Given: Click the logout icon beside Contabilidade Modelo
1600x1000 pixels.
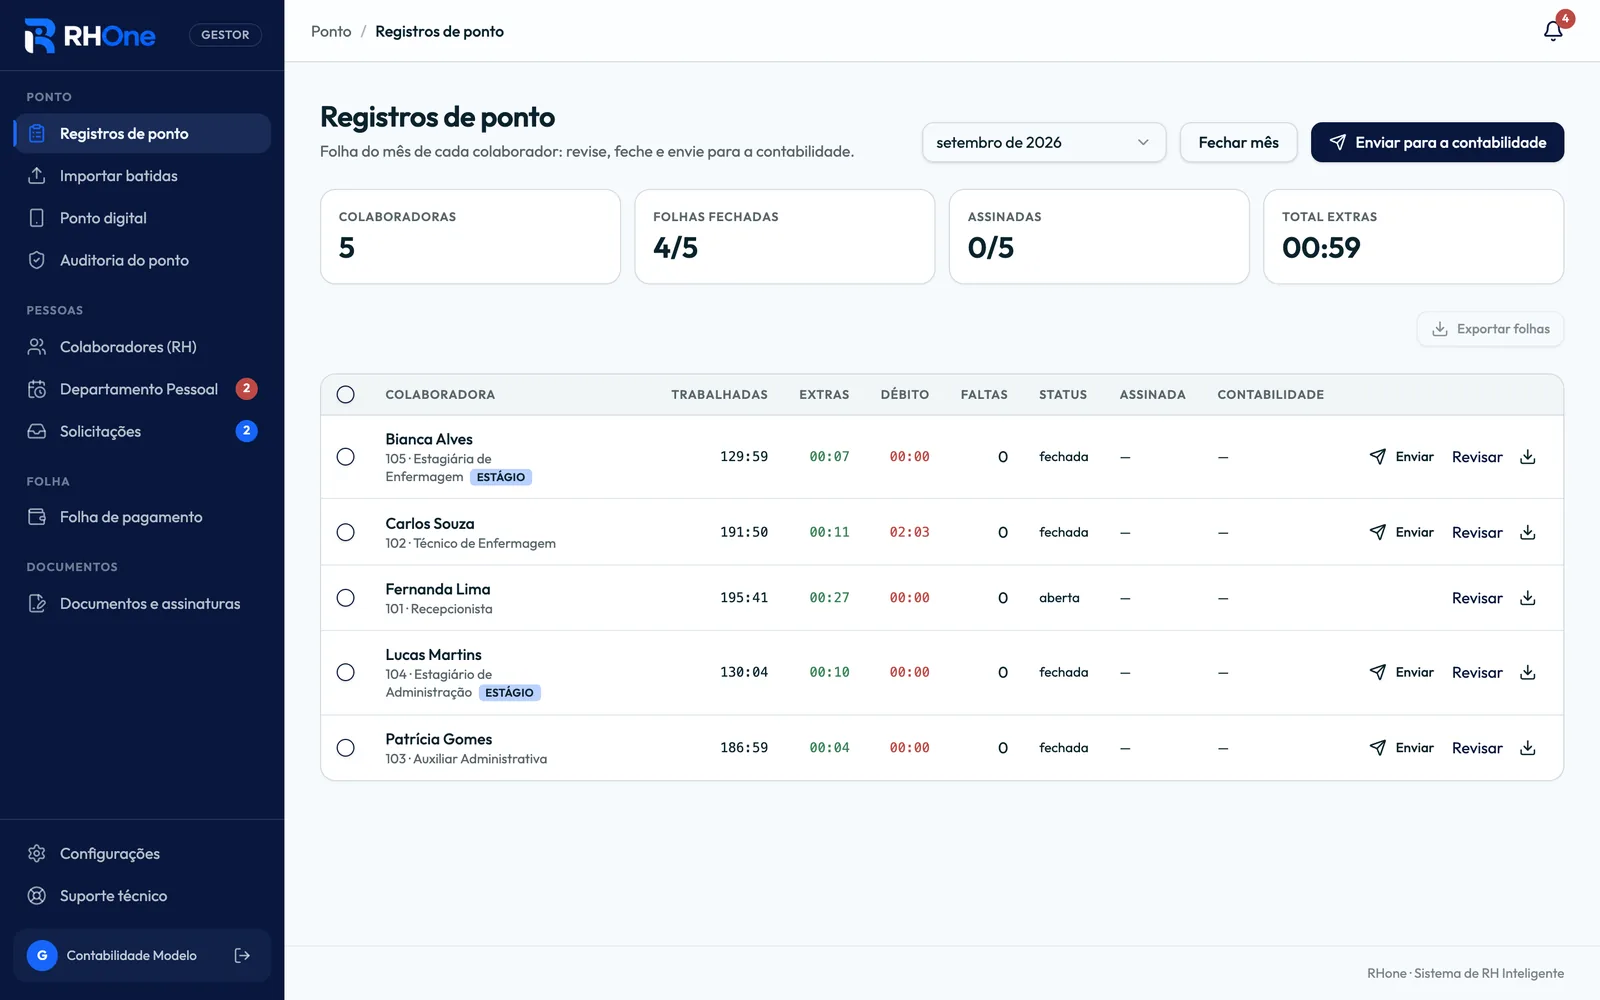Looking at the screenshot, I should [242, 955].
